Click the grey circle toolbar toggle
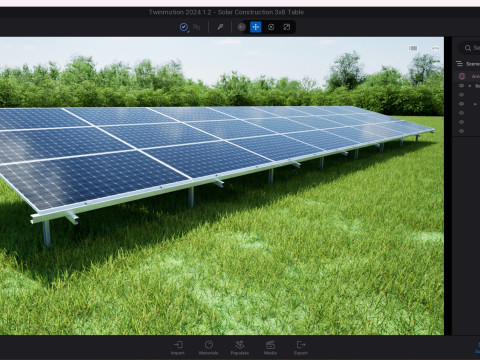 point(242,27)
